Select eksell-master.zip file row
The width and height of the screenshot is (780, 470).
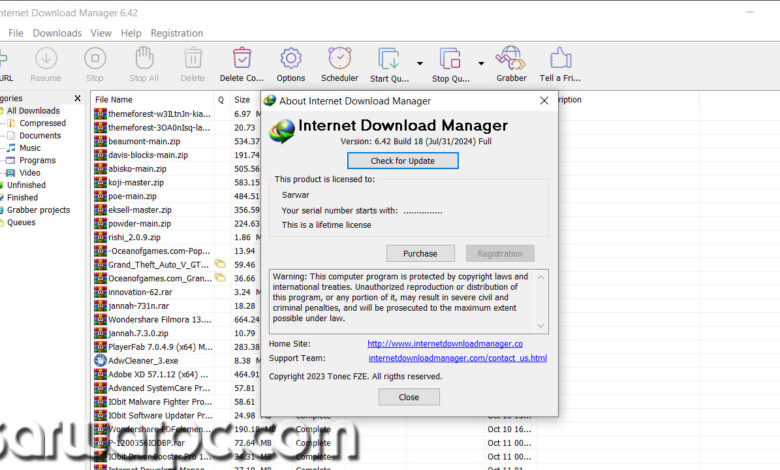(x=140, y=210)
